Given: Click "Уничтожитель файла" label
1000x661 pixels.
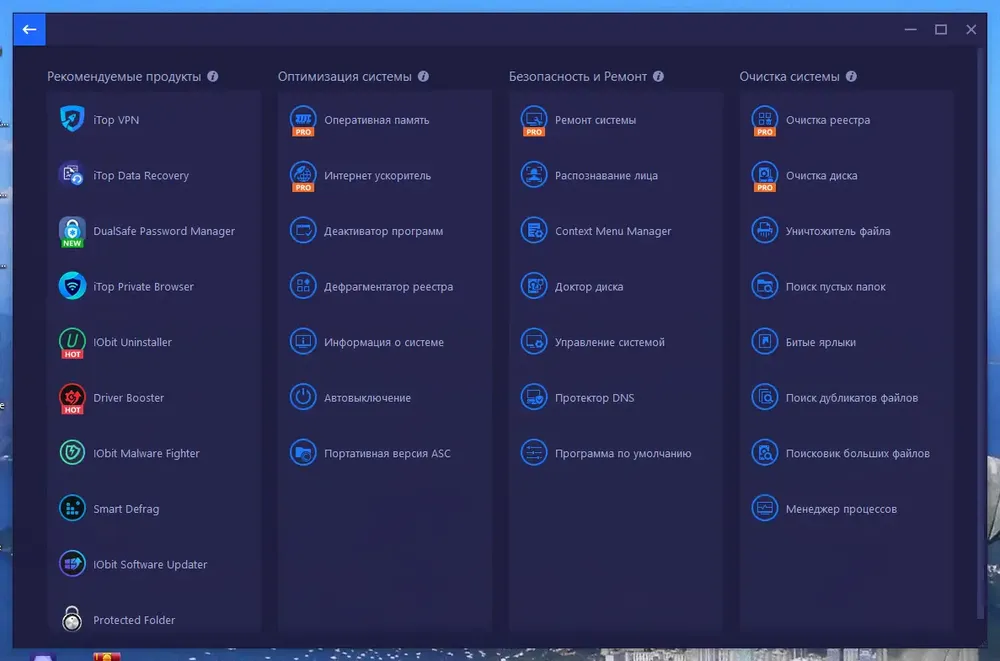Looking at the screenshot, I should coord(838,231).
